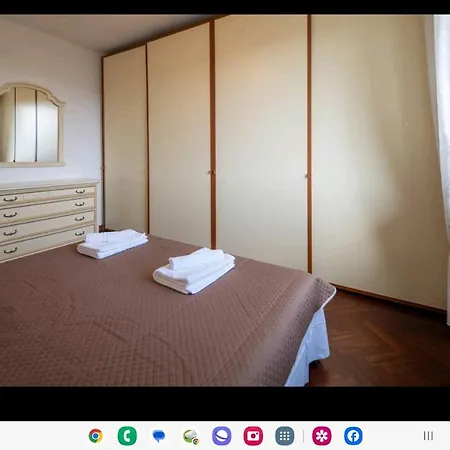This screenshot has width=450, height=450.
Task: Open the Facebook app
Action: click(x=353, y=436)
